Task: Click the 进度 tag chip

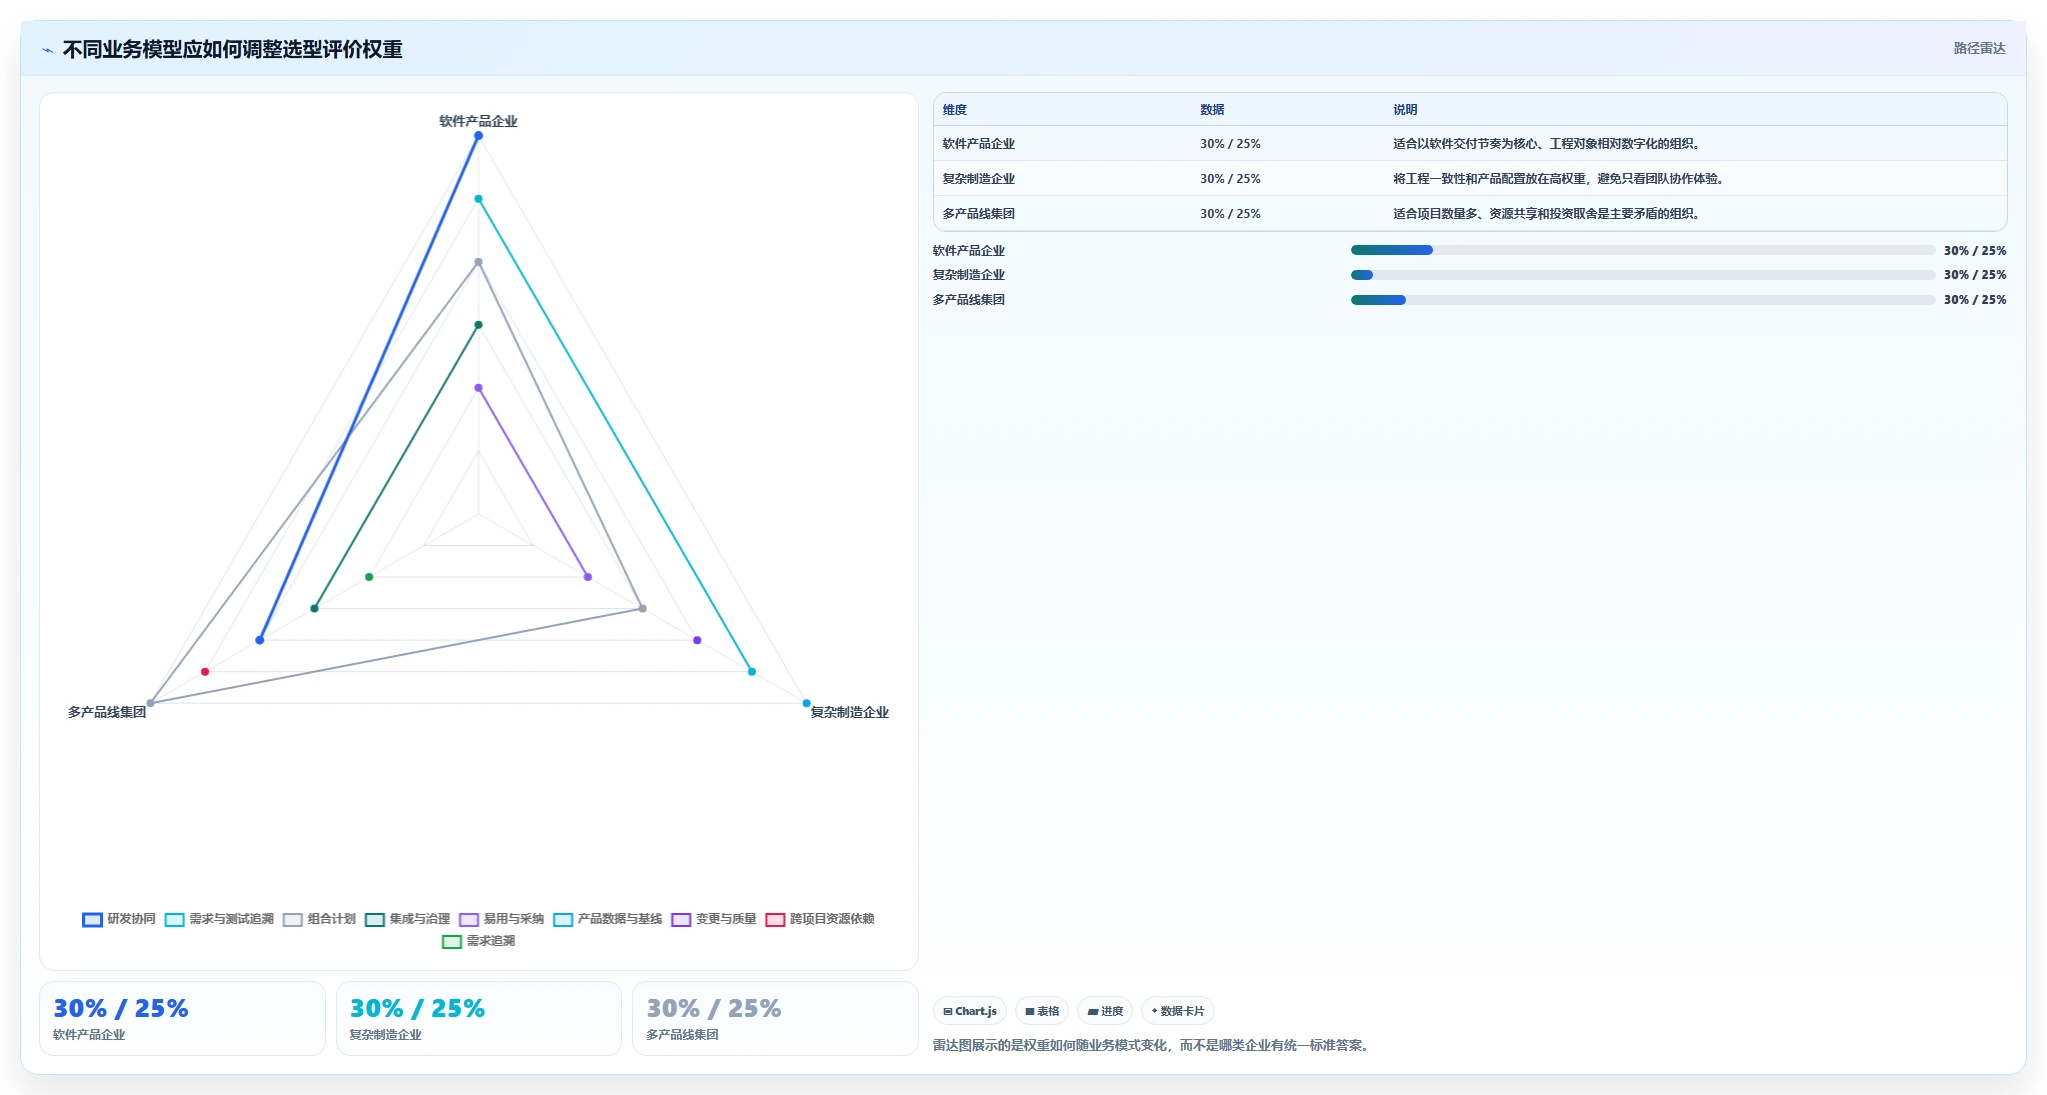Action: tap(1105, 1011)
